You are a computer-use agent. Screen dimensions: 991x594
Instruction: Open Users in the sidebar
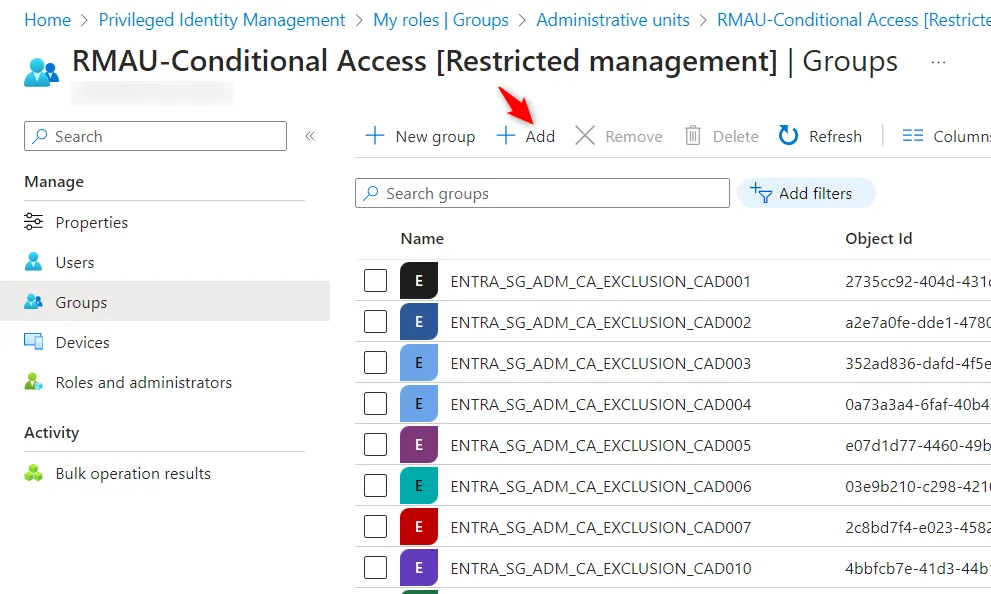75,262
